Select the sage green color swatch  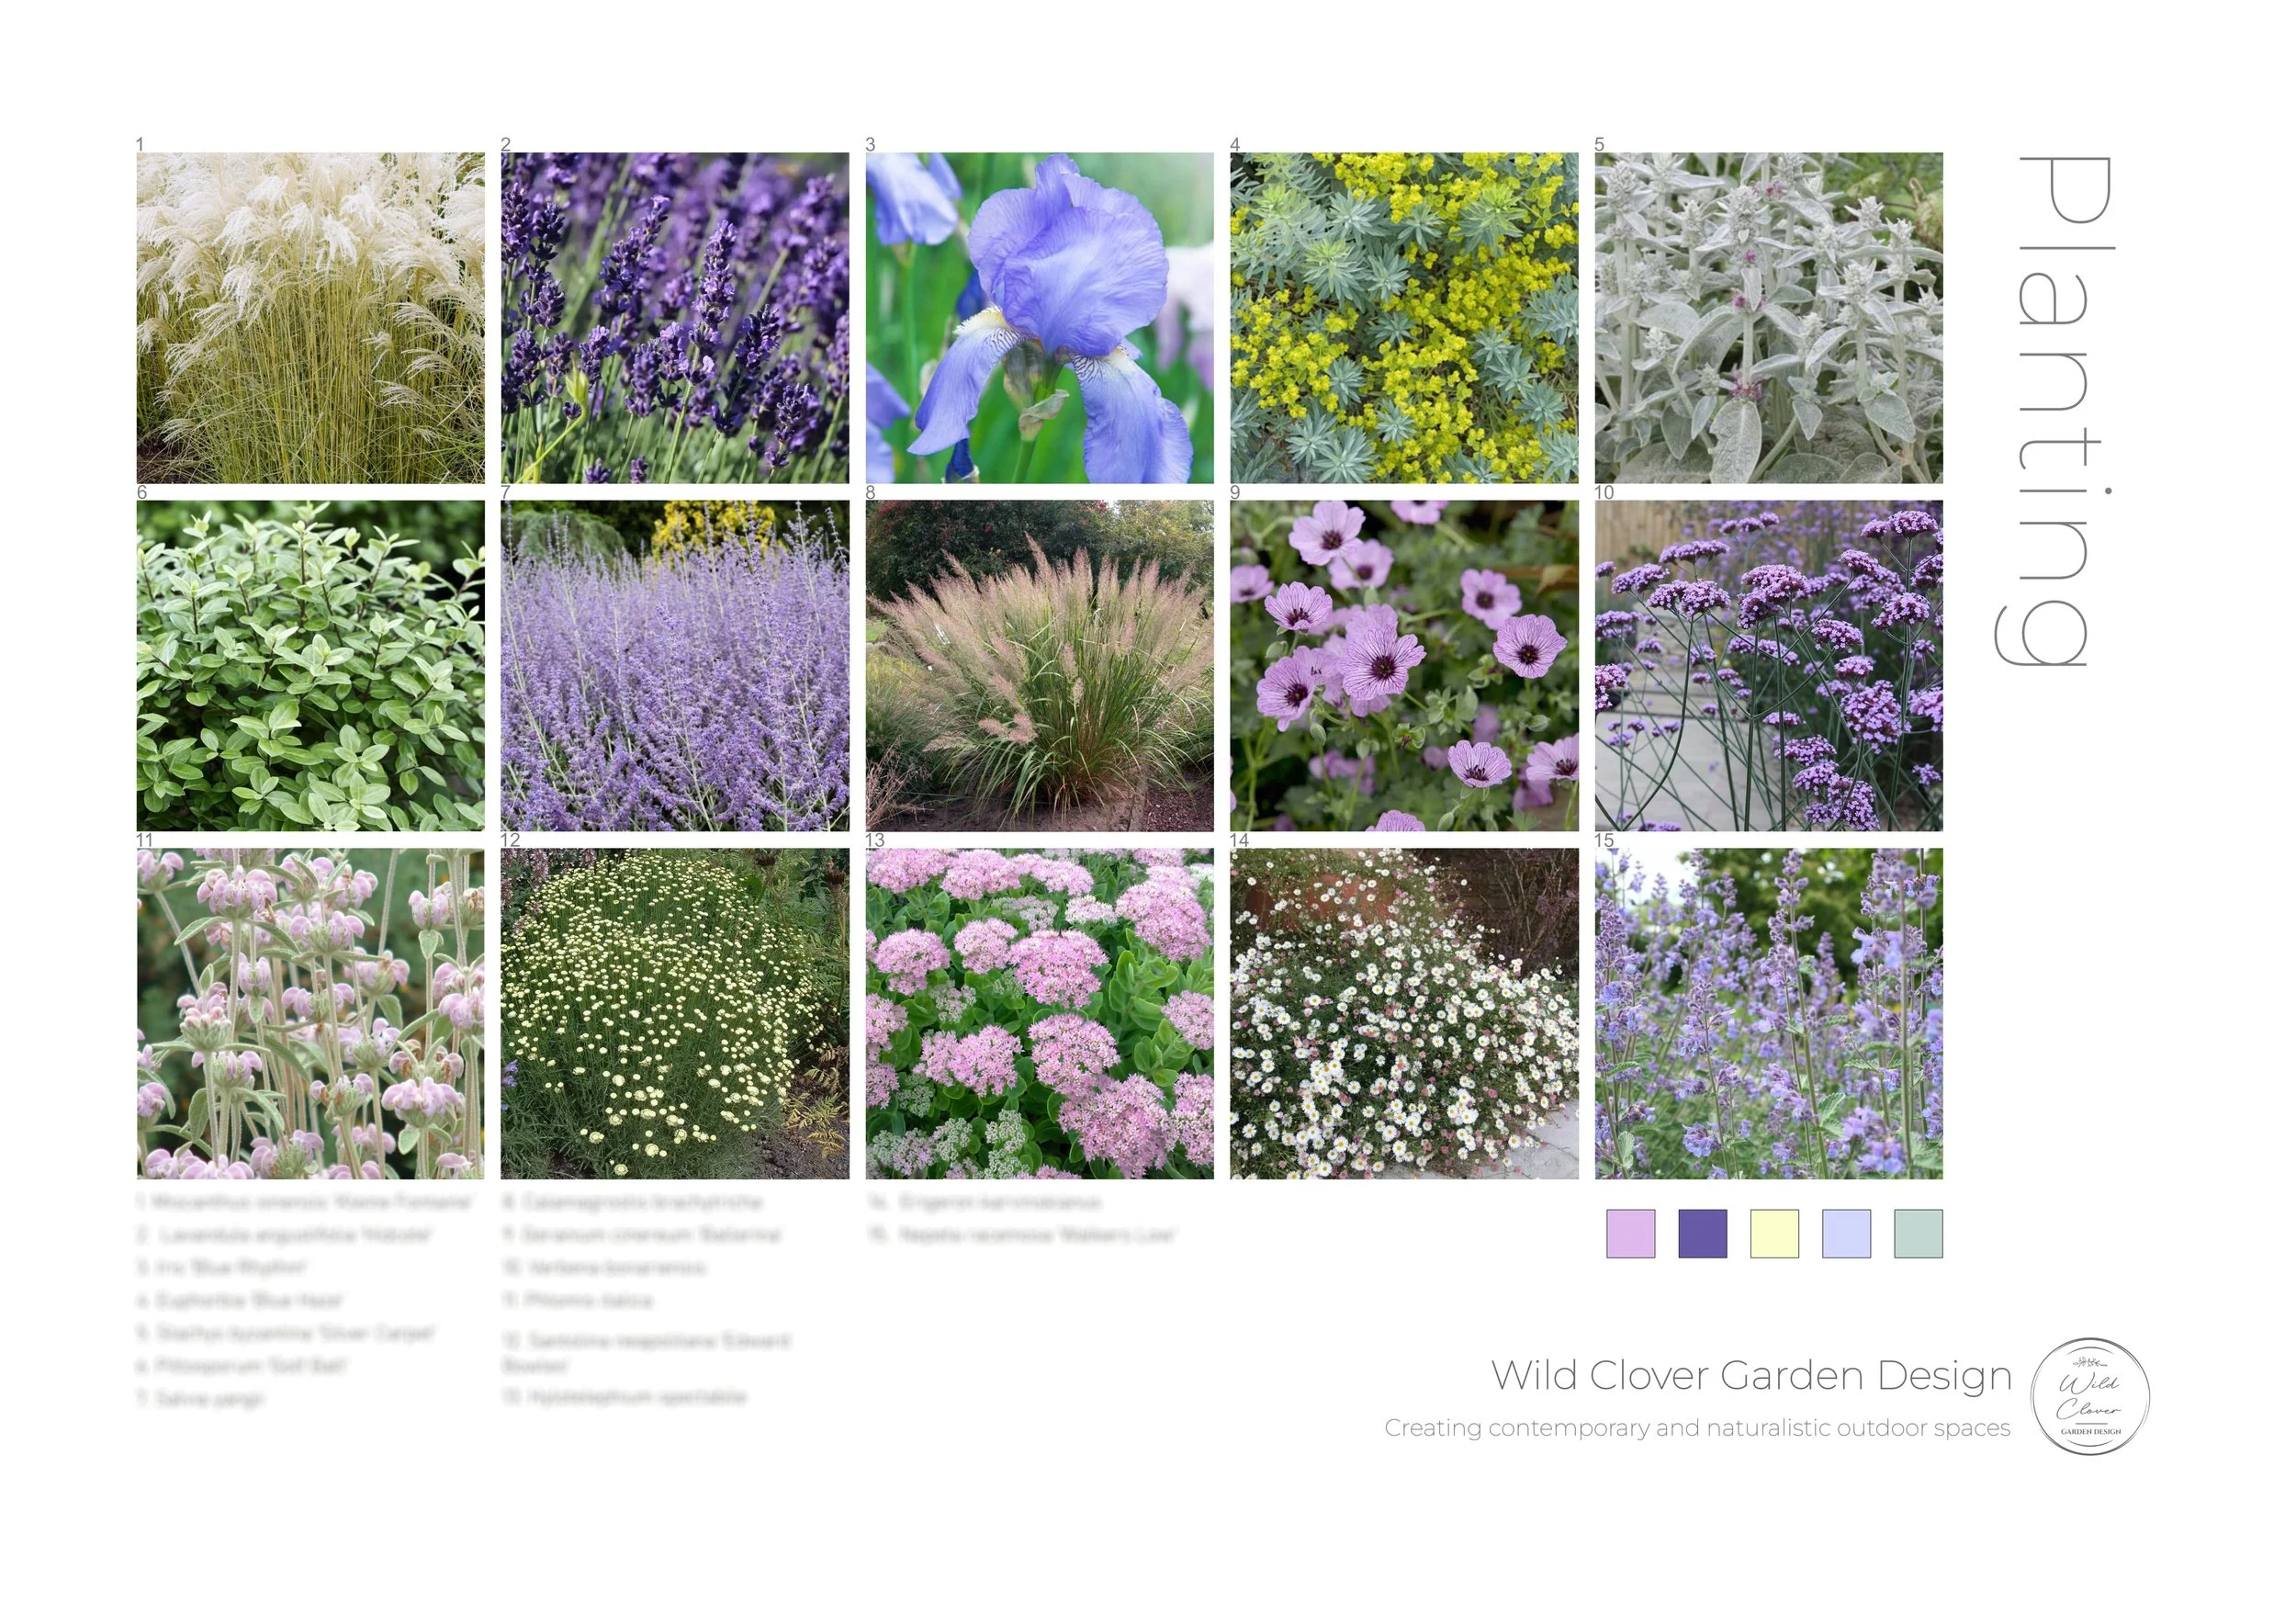pos(1918,1233)
